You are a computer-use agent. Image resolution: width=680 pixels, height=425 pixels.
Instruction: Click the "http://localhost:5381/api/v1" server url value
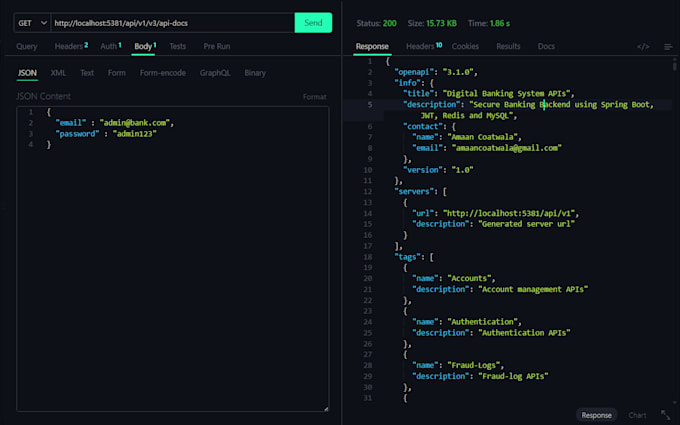[x=508, y=213]
